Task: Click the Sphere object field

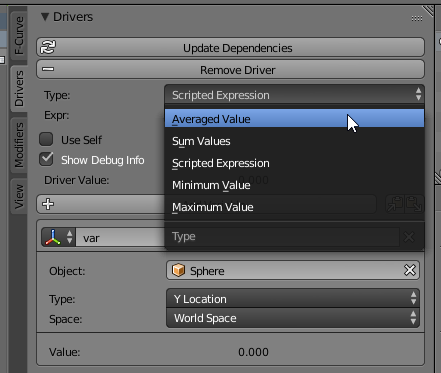Action: [x=293, y=270]
